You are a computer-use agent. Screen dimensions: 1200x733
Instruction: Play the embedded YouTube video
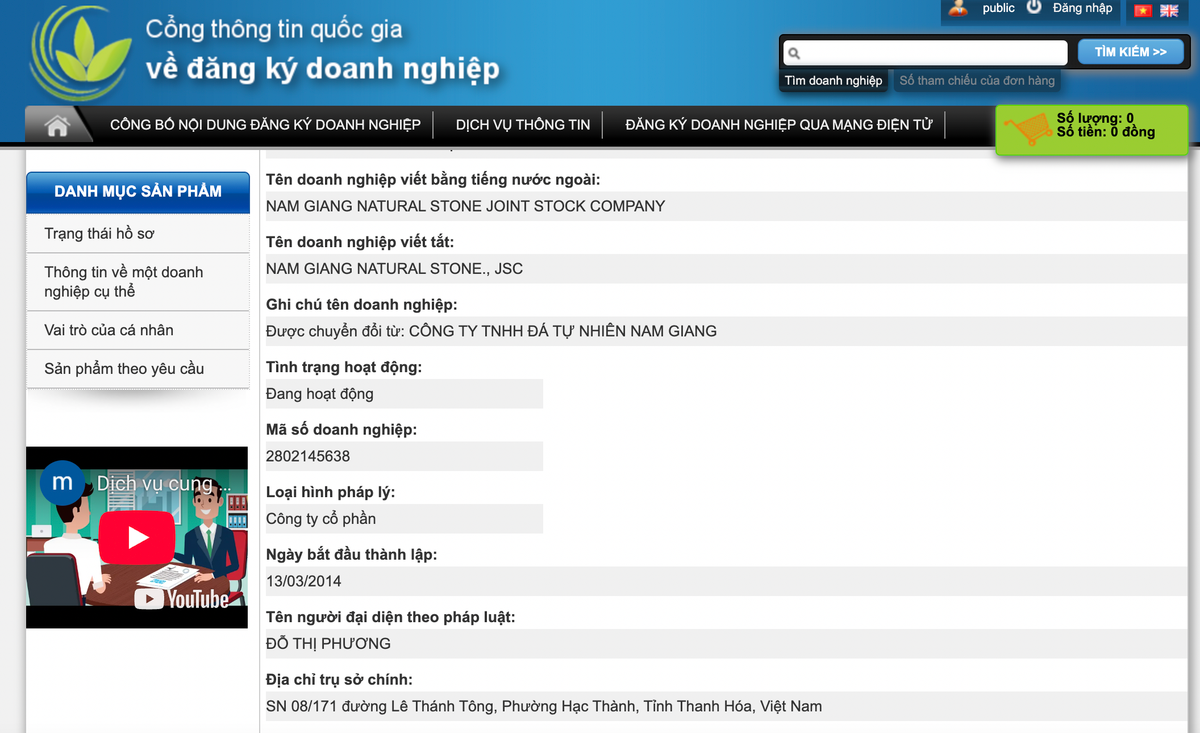[x=137, y=538]
